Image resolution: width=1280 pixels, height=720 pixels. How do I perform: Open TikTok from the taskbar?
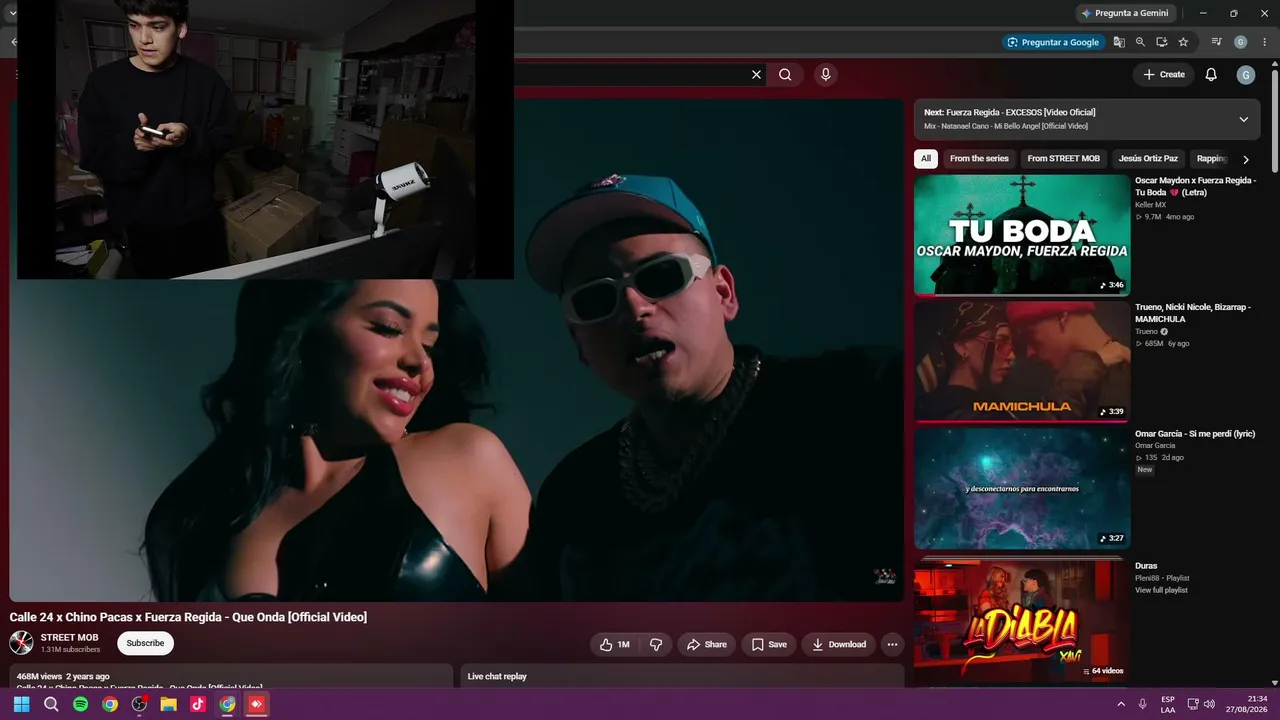point(198,704)
